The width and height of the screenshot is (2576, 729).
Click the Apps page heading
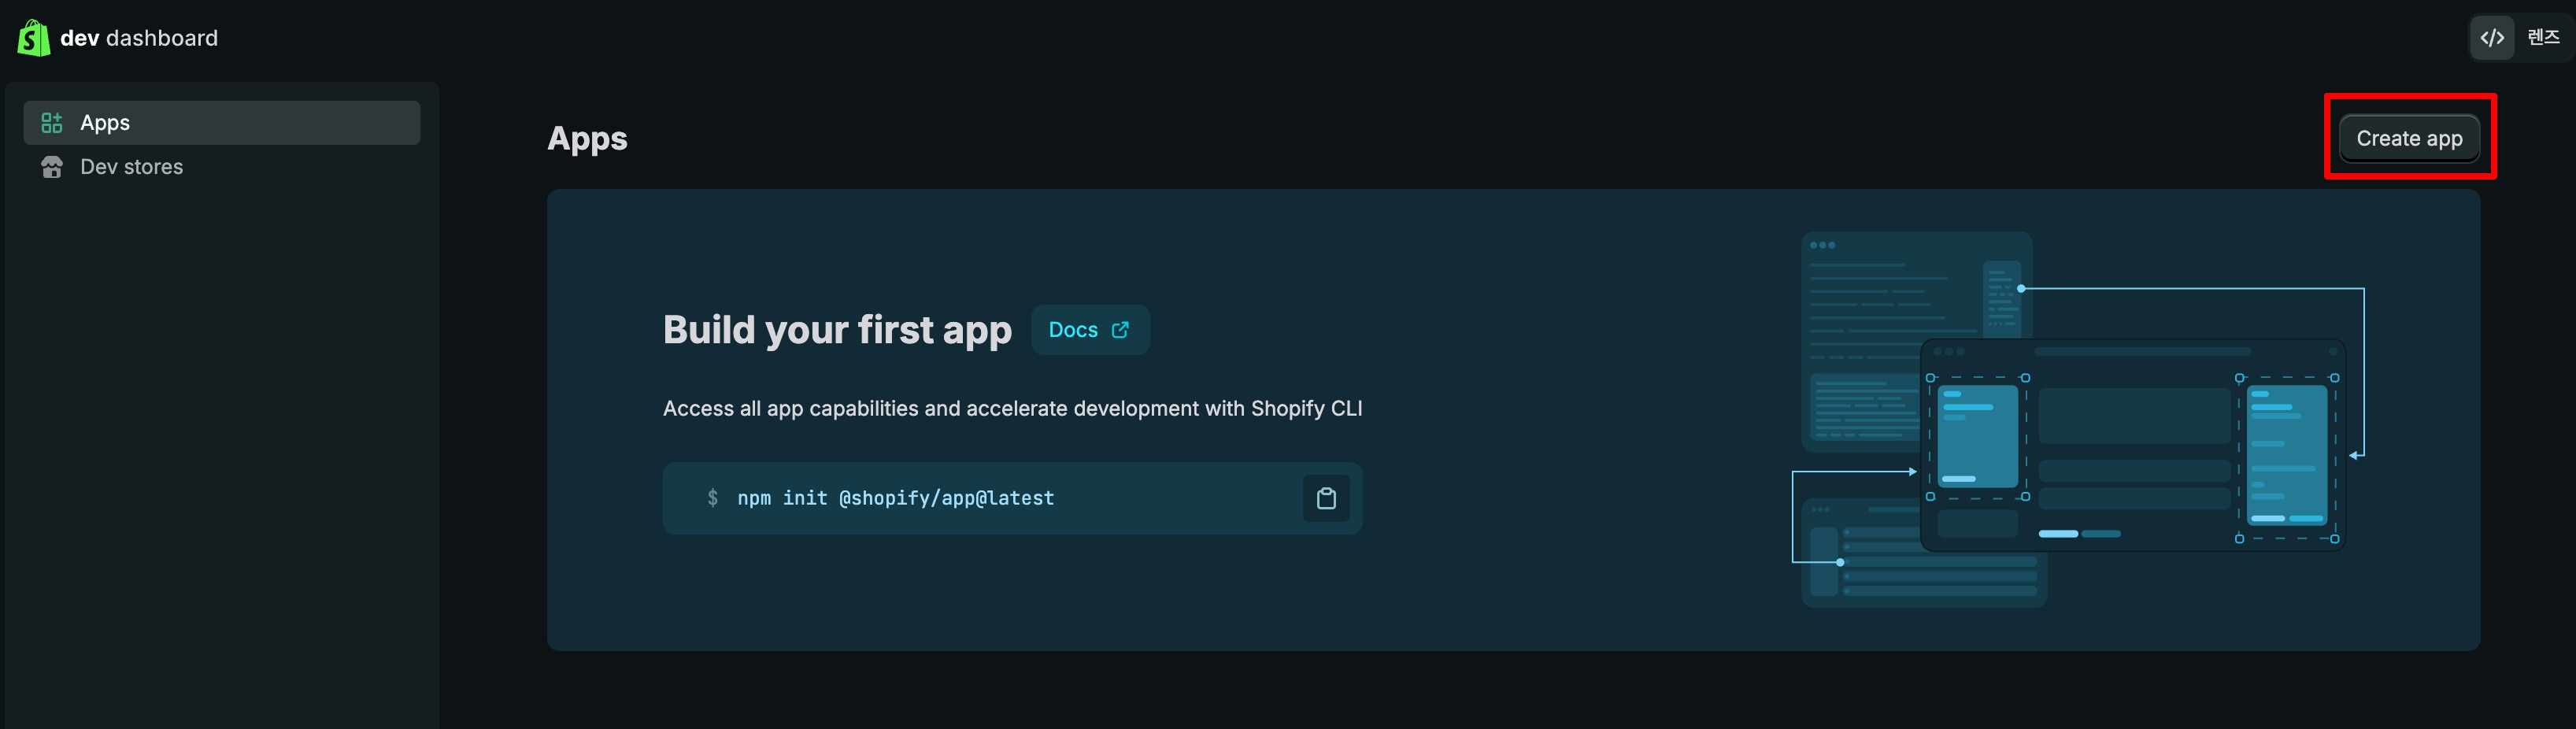(587, 138)
